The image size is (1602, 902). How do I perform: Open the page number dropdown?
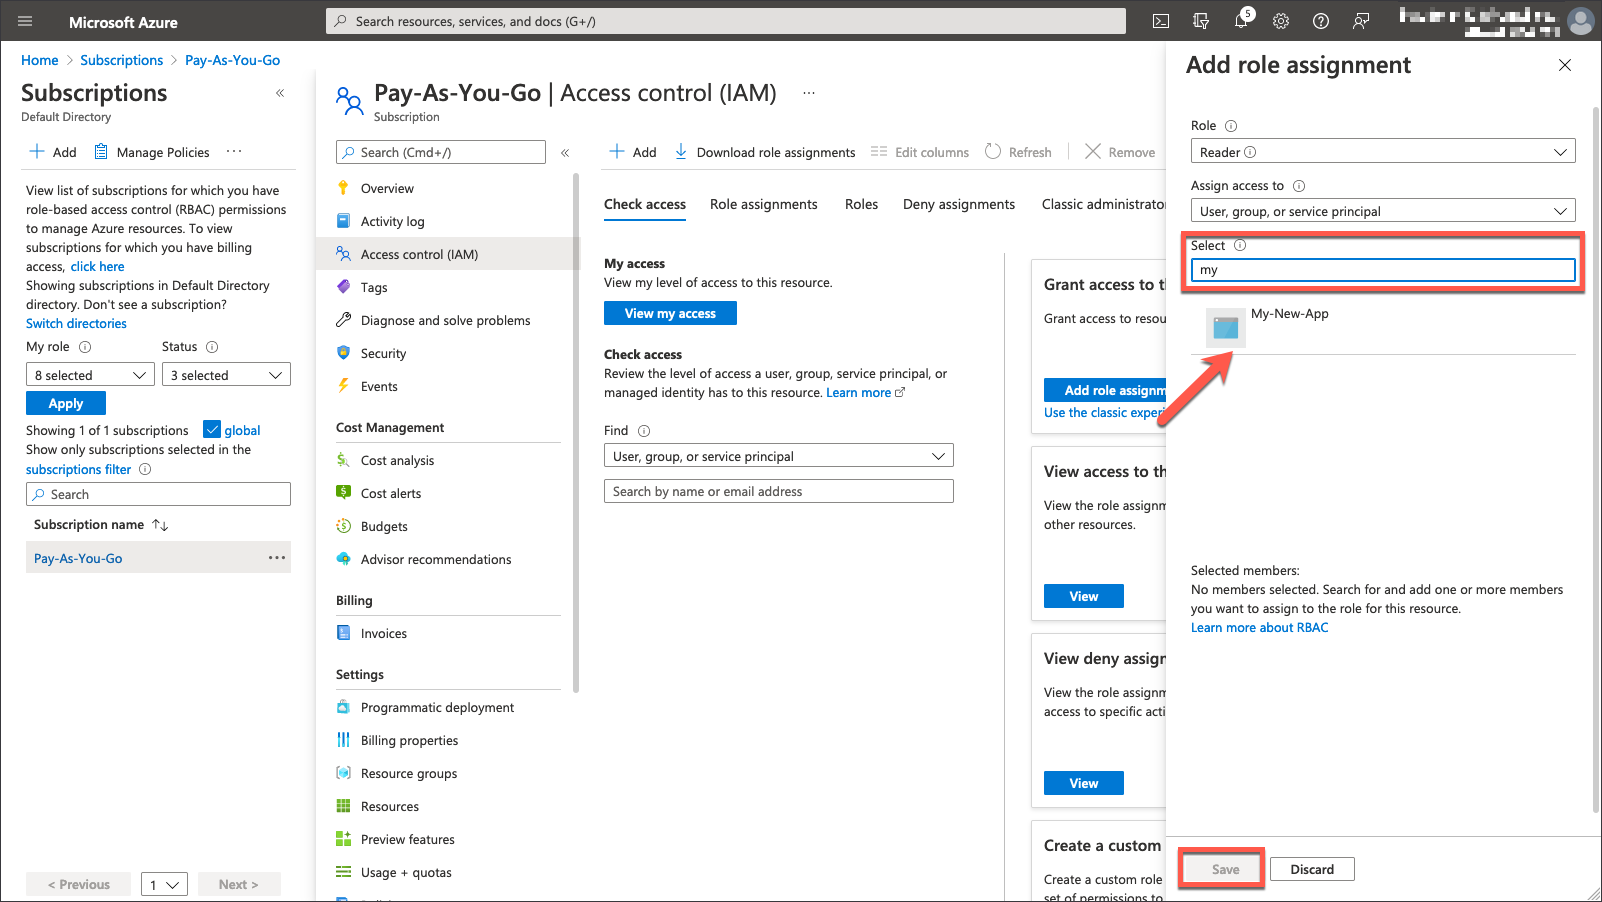pos(164,884)
